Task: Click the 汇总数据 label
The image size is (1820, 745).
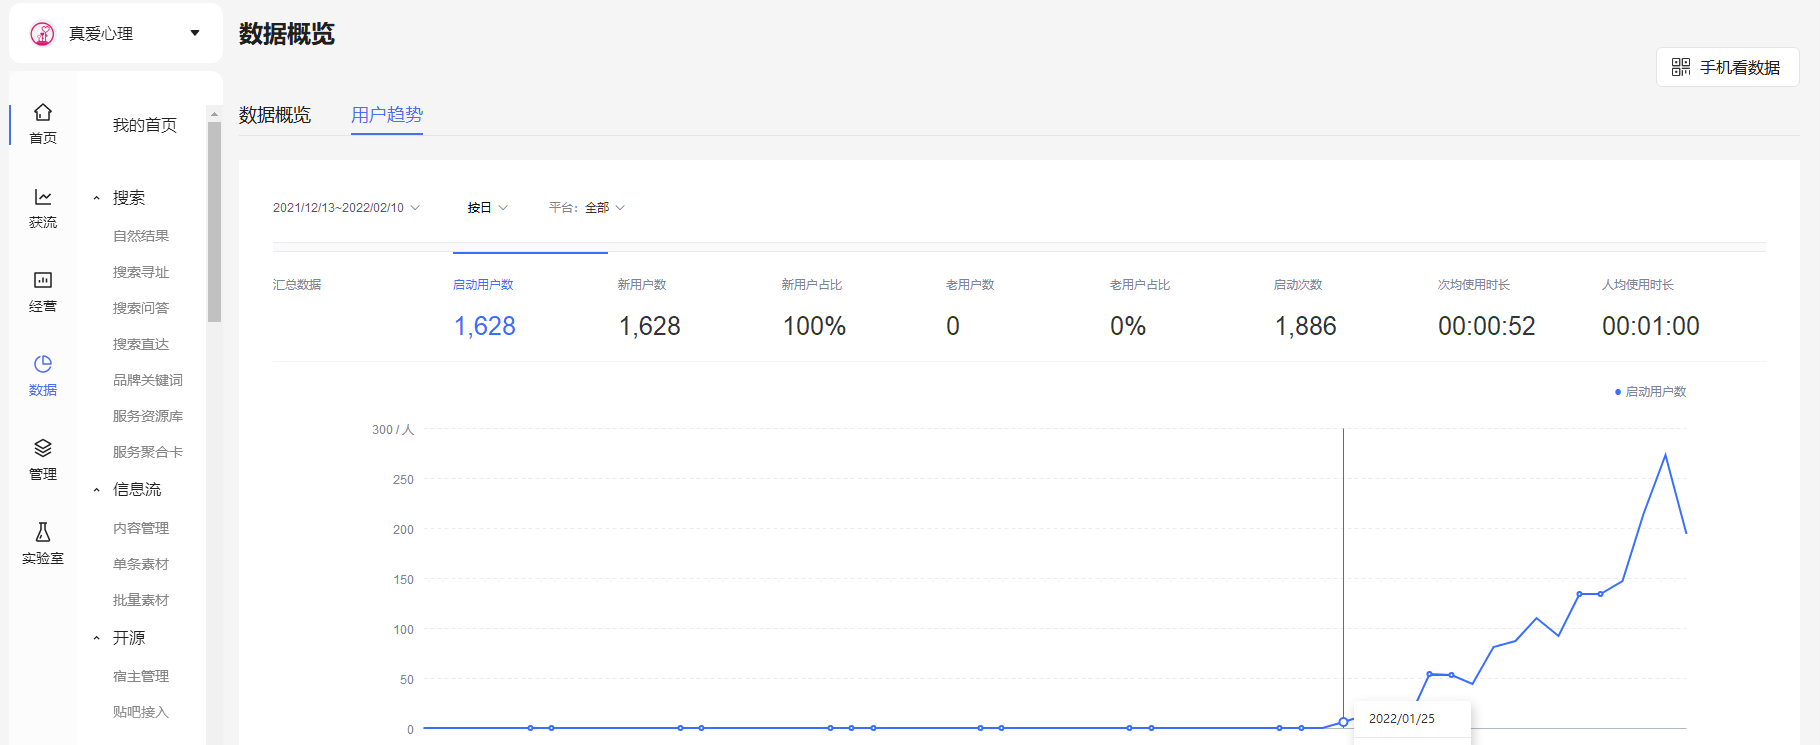Action: point(297,285)
